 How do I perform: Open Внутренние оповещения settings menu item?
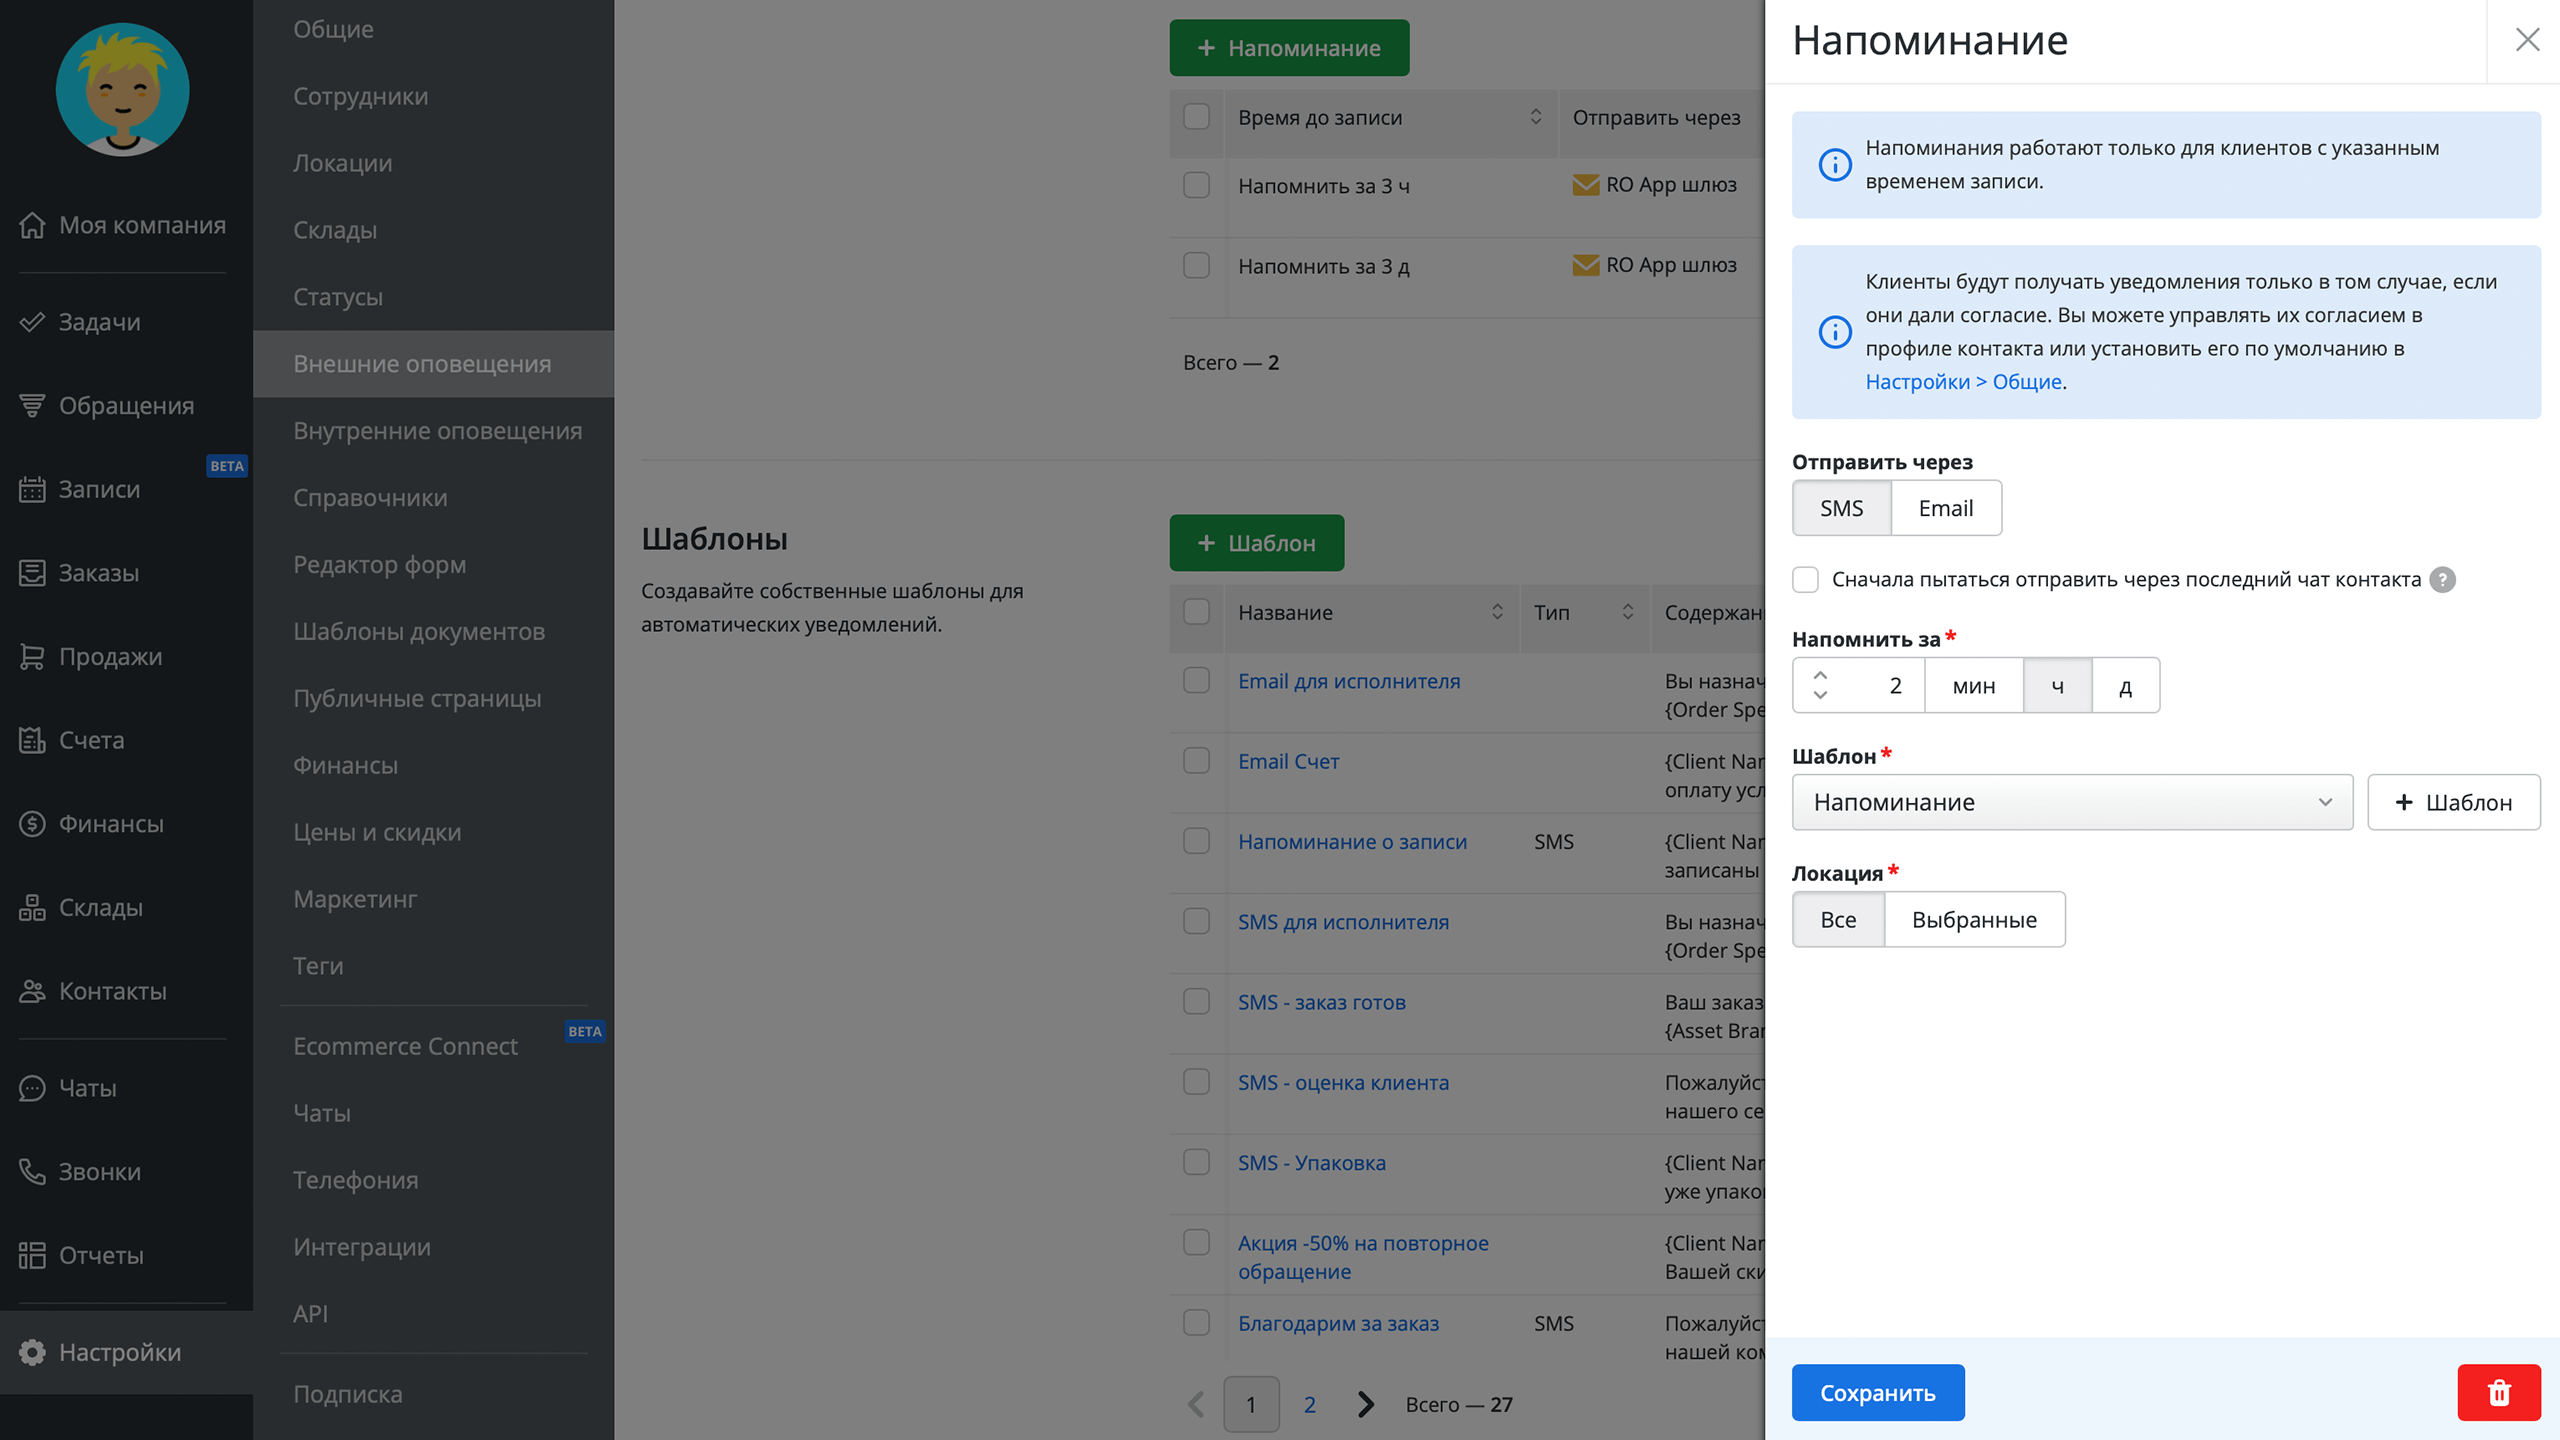(x=437, y=431)
